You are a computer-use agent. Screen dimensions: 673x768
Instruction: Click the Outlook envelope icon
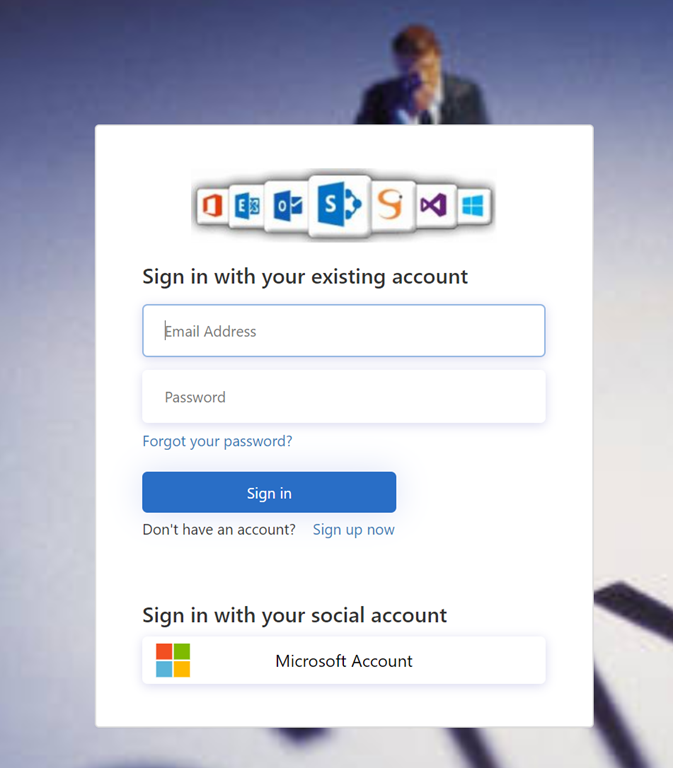pyautogui.click(x=287, y=206)
